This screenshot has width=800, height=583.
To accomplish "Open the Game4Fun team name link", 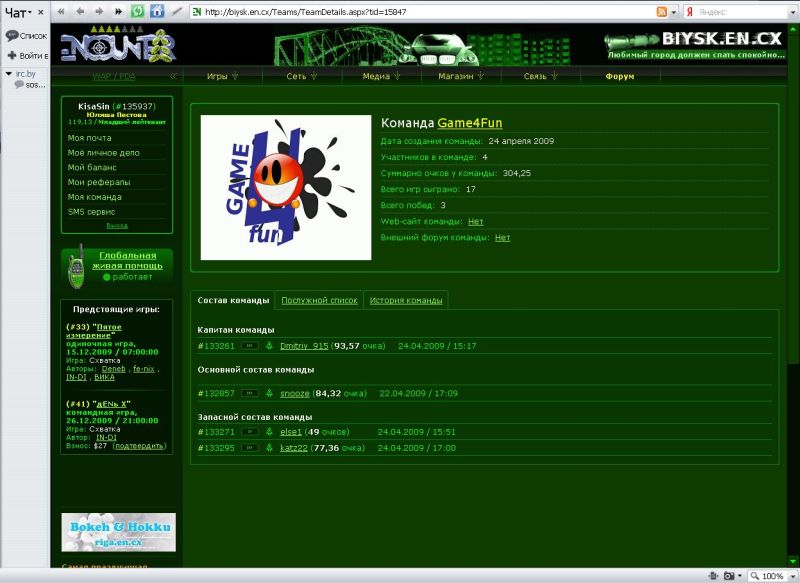I will [x=470, y=123].
